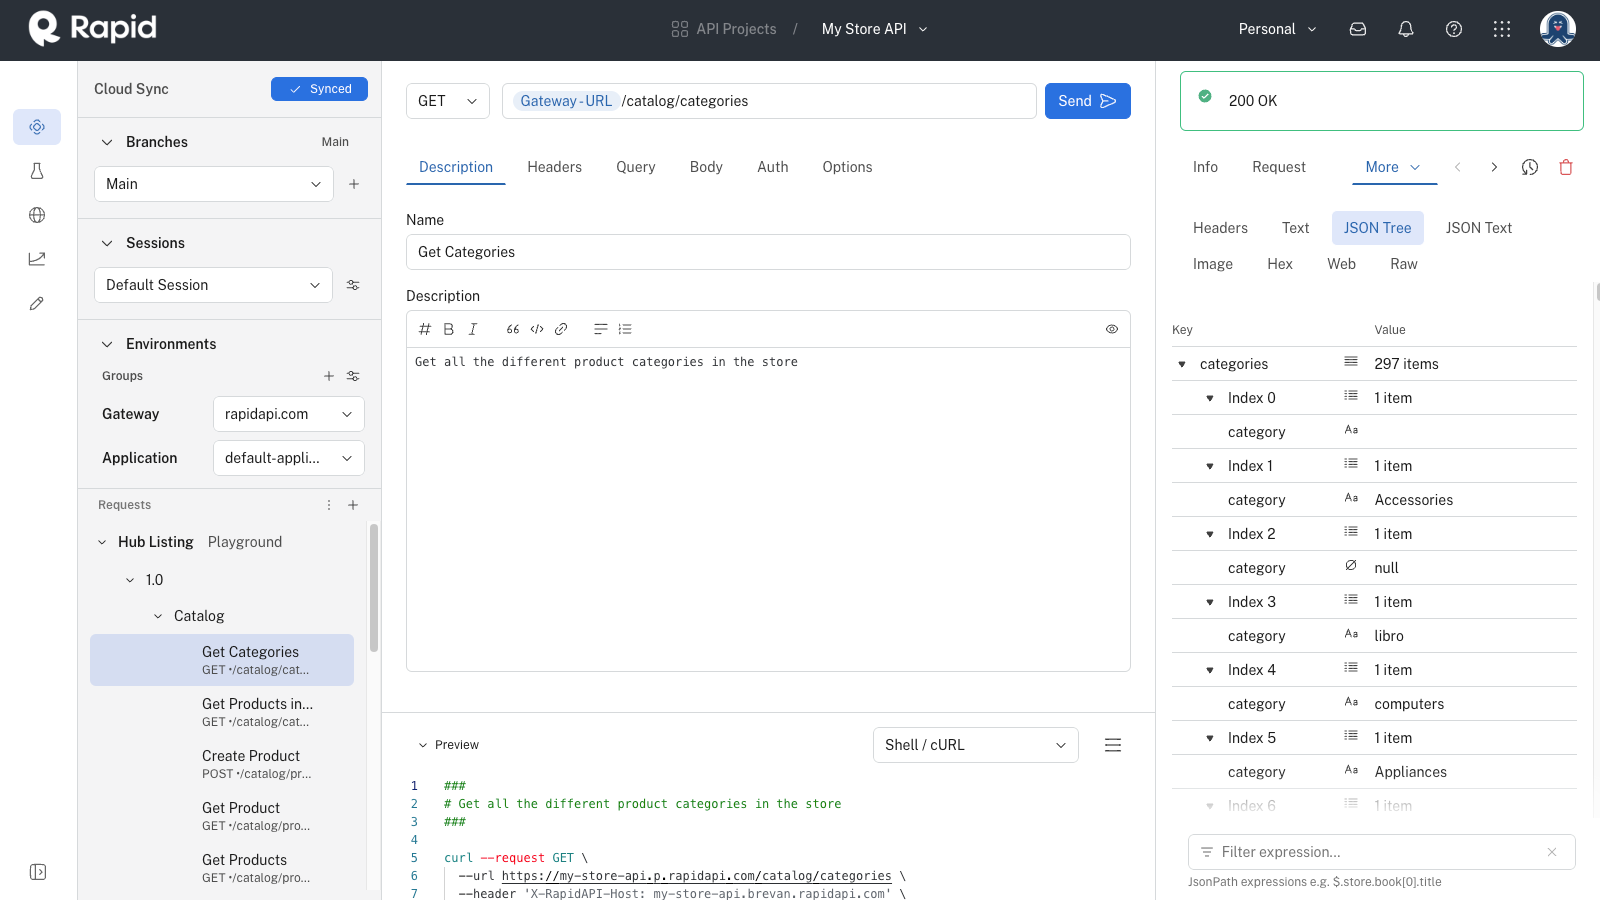The height and width of the screenshot is (900, 1600).
Task: Toggle italic formatting in description
Action: coord(473,329)
